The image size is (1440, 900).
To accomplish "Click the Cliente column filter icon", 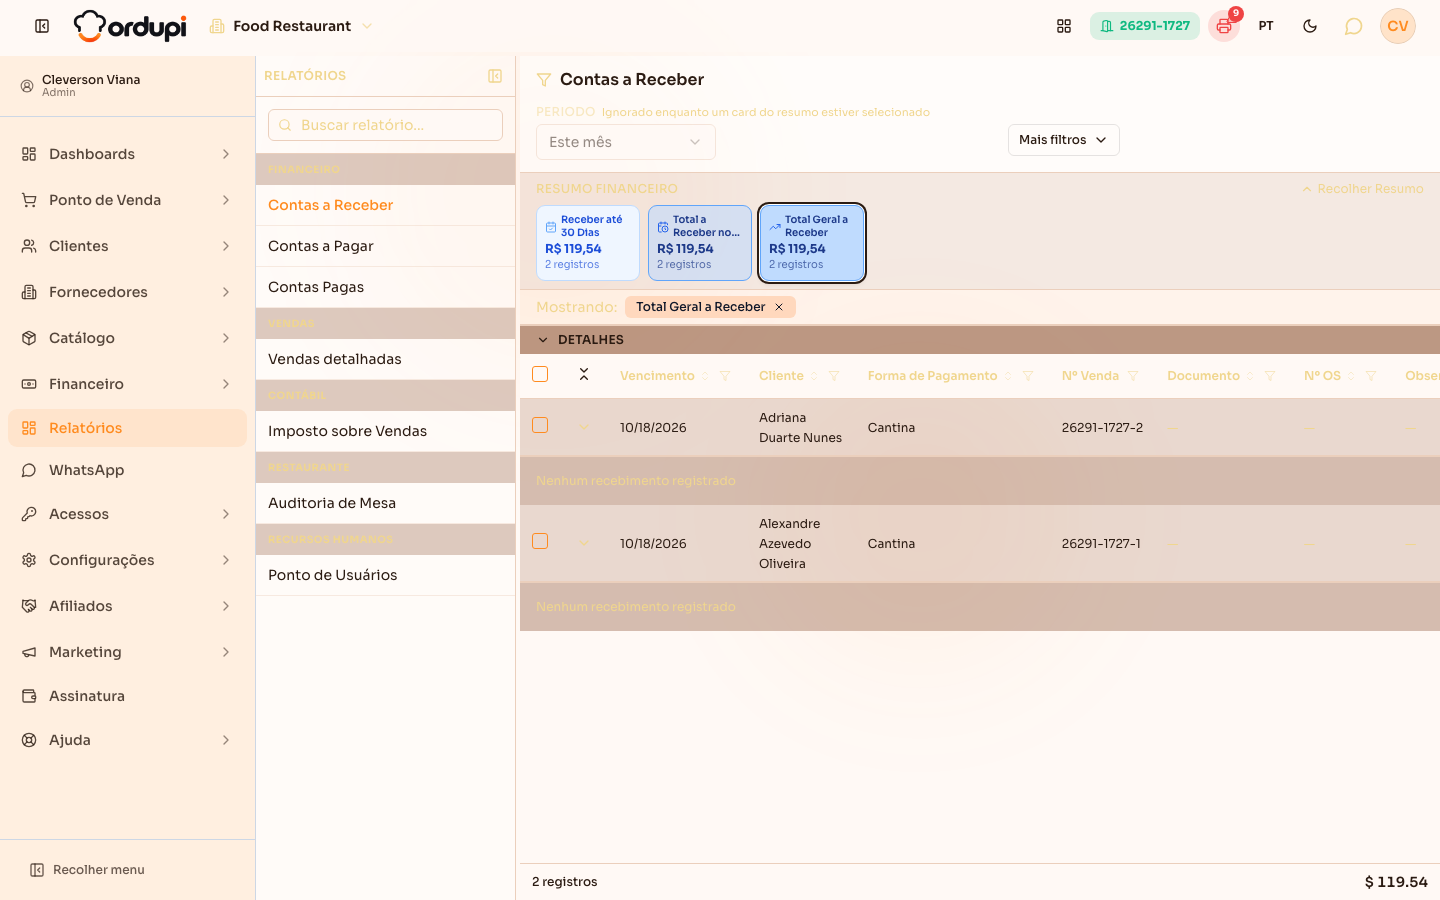I will 834,376.
